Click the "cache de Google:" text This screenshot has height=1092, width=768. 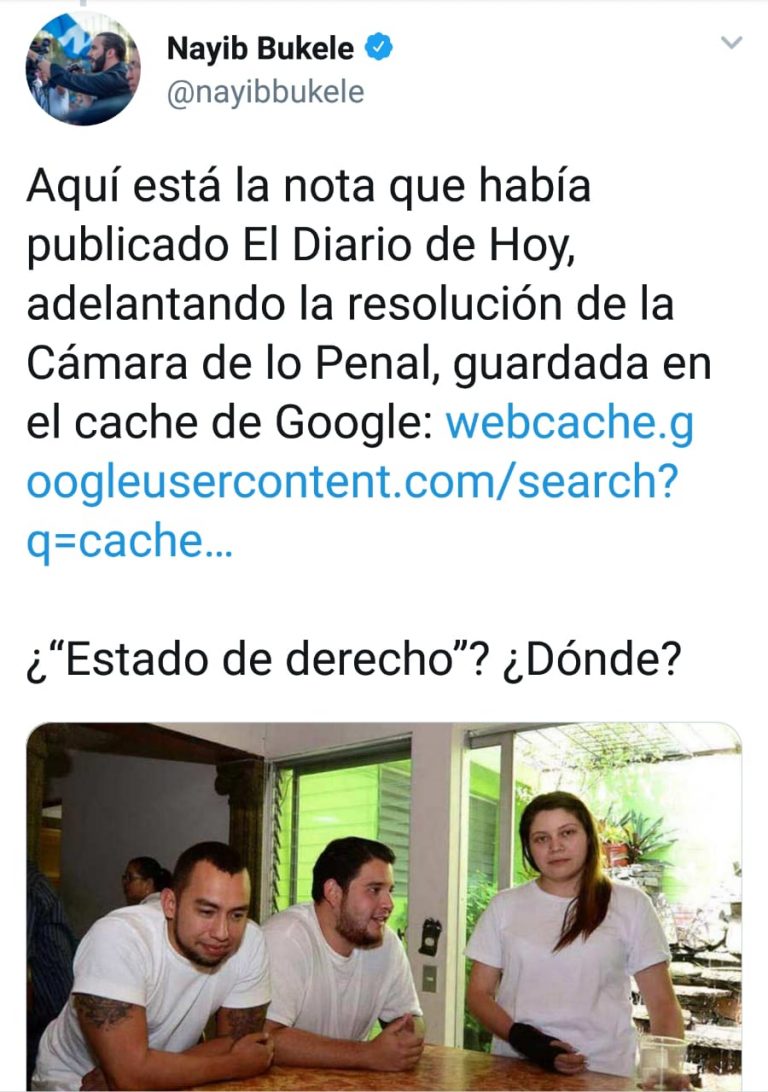tap(254, 423)
